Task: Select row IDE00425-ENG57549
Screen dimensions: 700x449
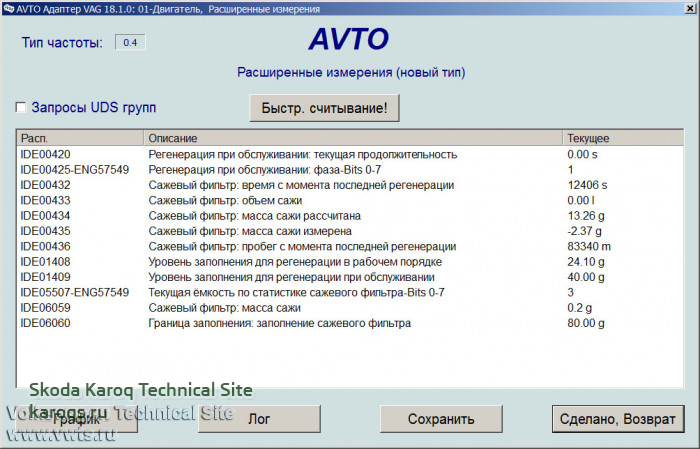Action: pos(350,170)
